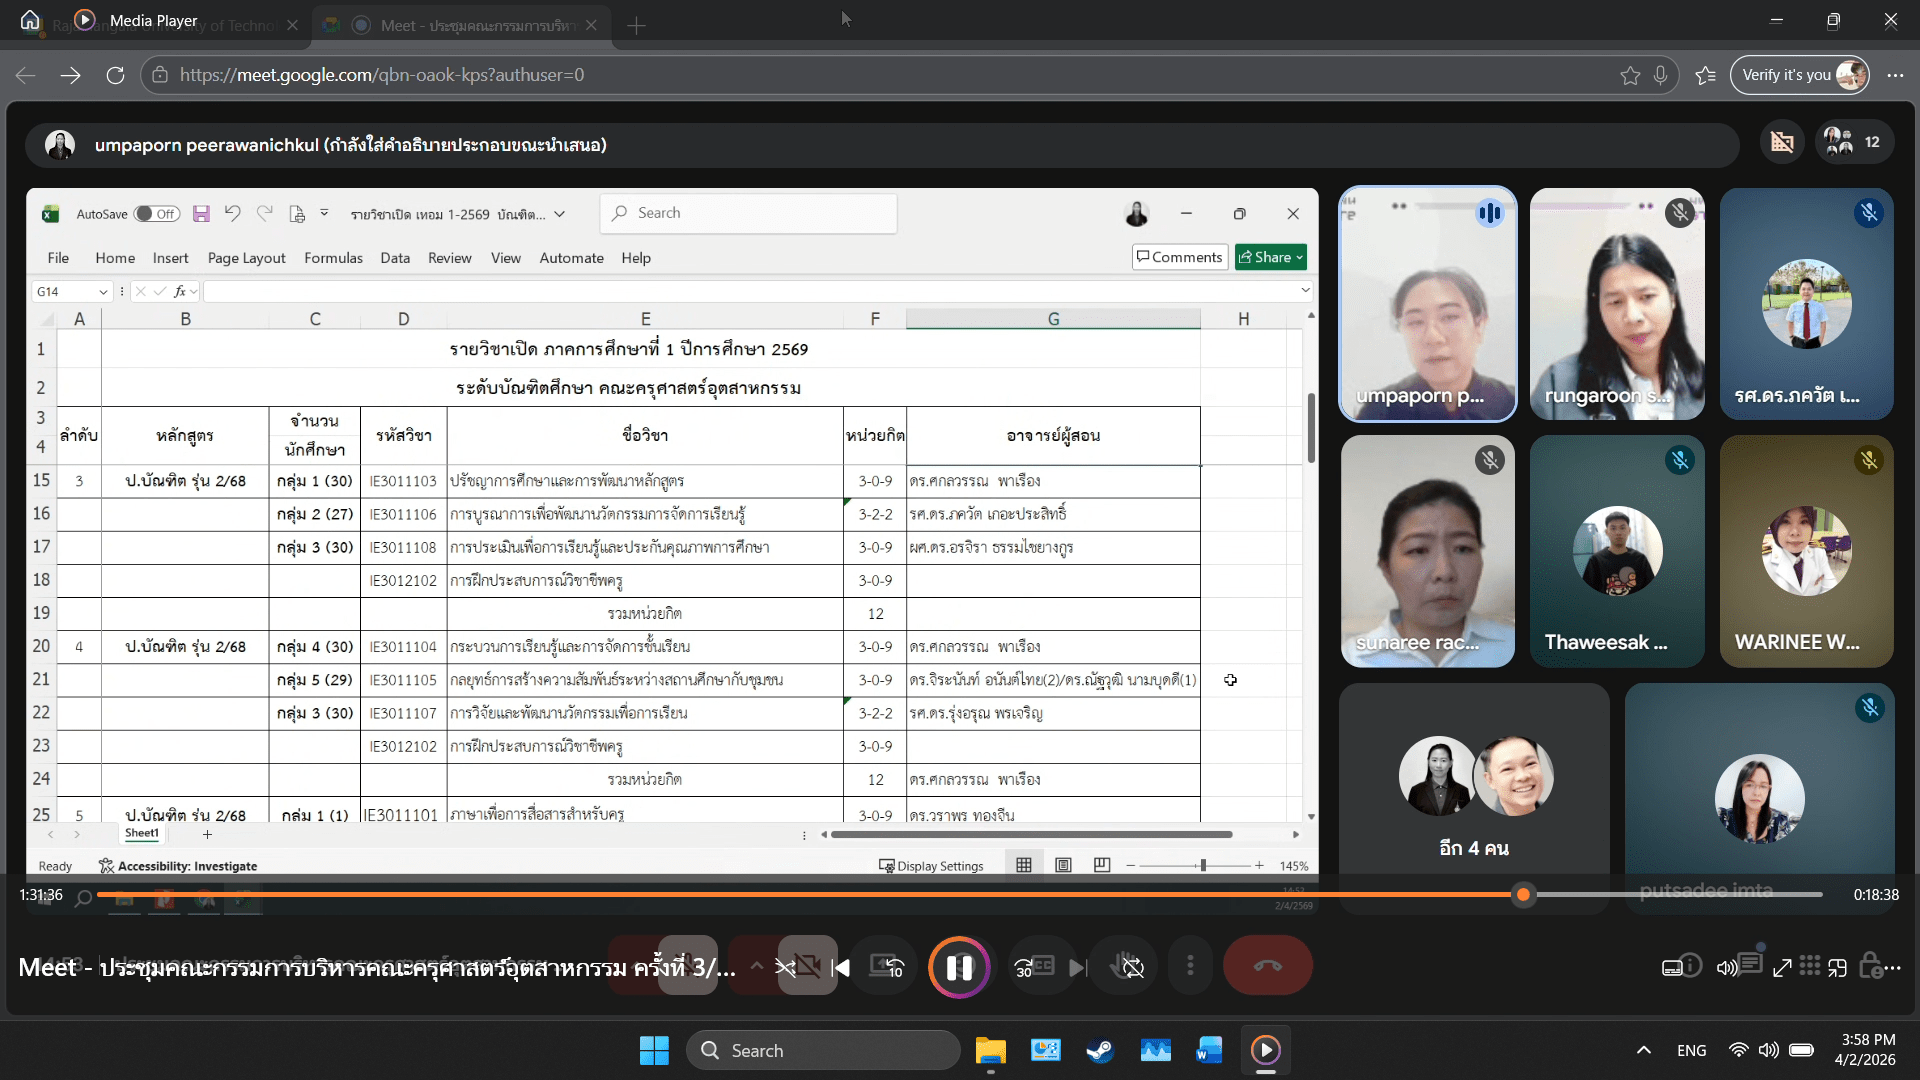Open the media player volume control
The image size is (1920, 1080).
(x=1726, y=967)
